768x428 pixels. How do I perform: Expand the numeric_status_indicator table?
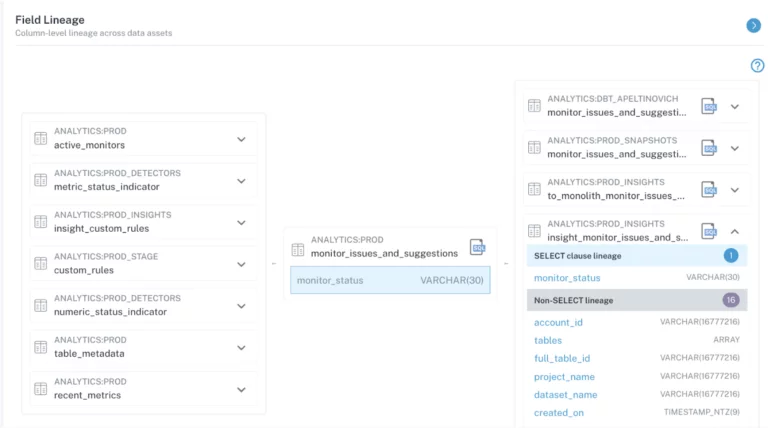click(x=241, y=306)
